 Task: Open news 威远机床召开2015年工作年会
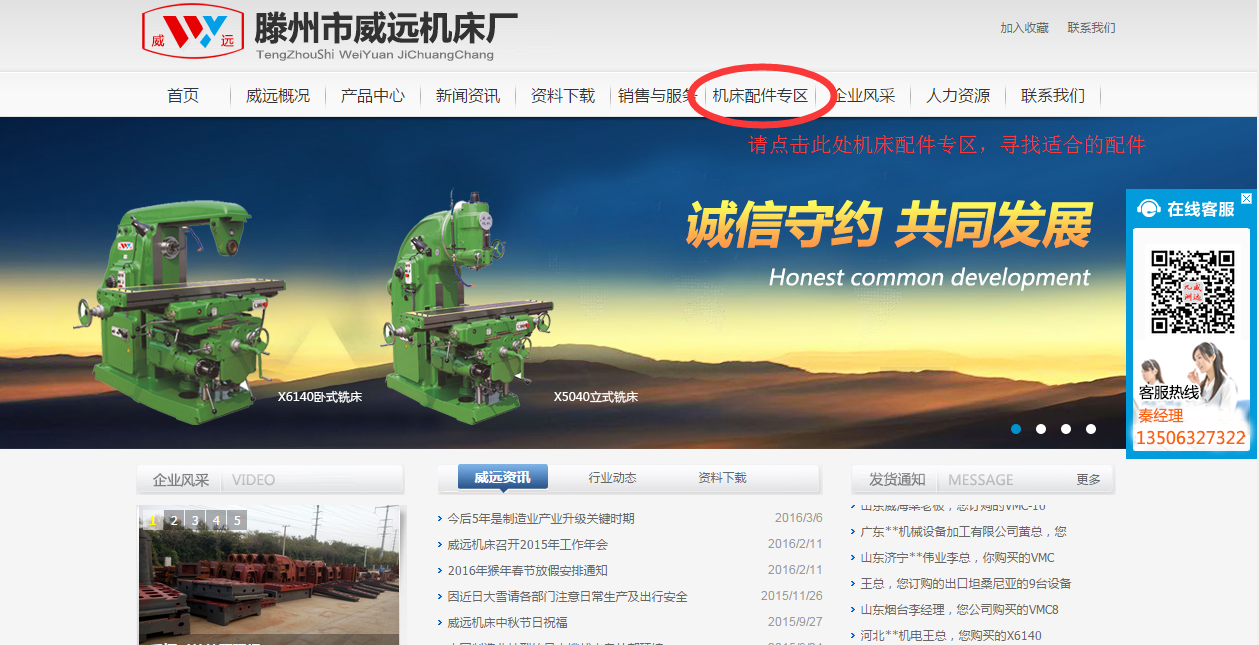(x=527, y=544)
